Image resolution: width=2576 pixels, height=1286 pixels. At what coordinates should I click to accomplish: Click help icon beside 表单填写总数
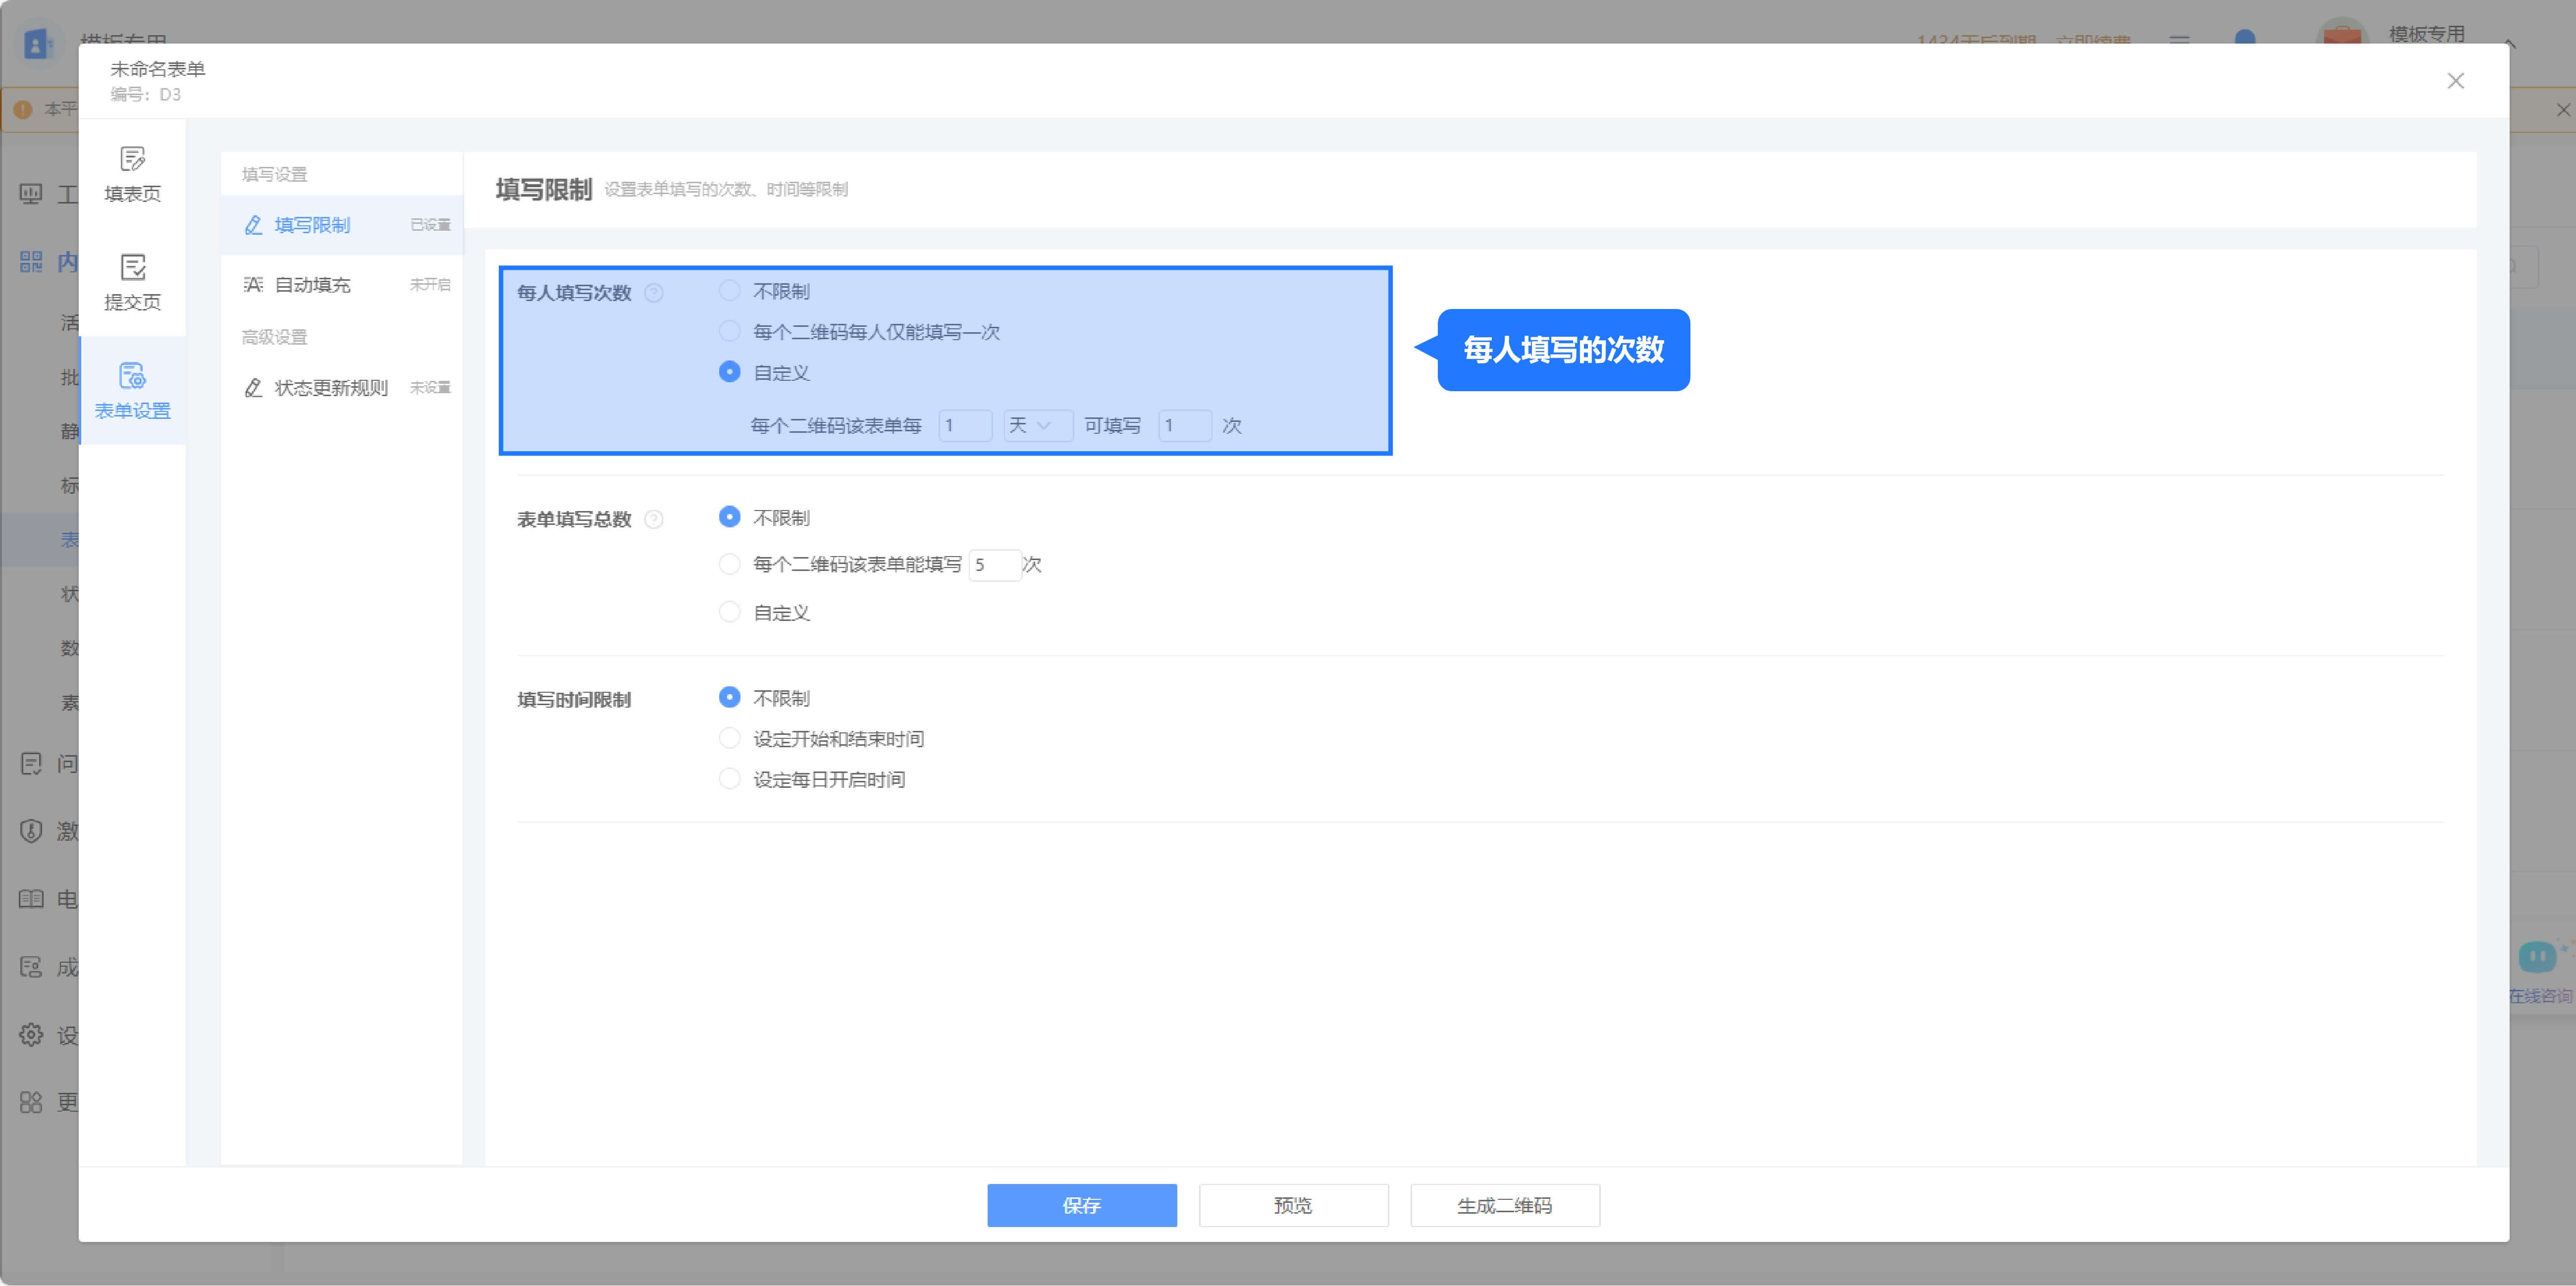(654, 519)
